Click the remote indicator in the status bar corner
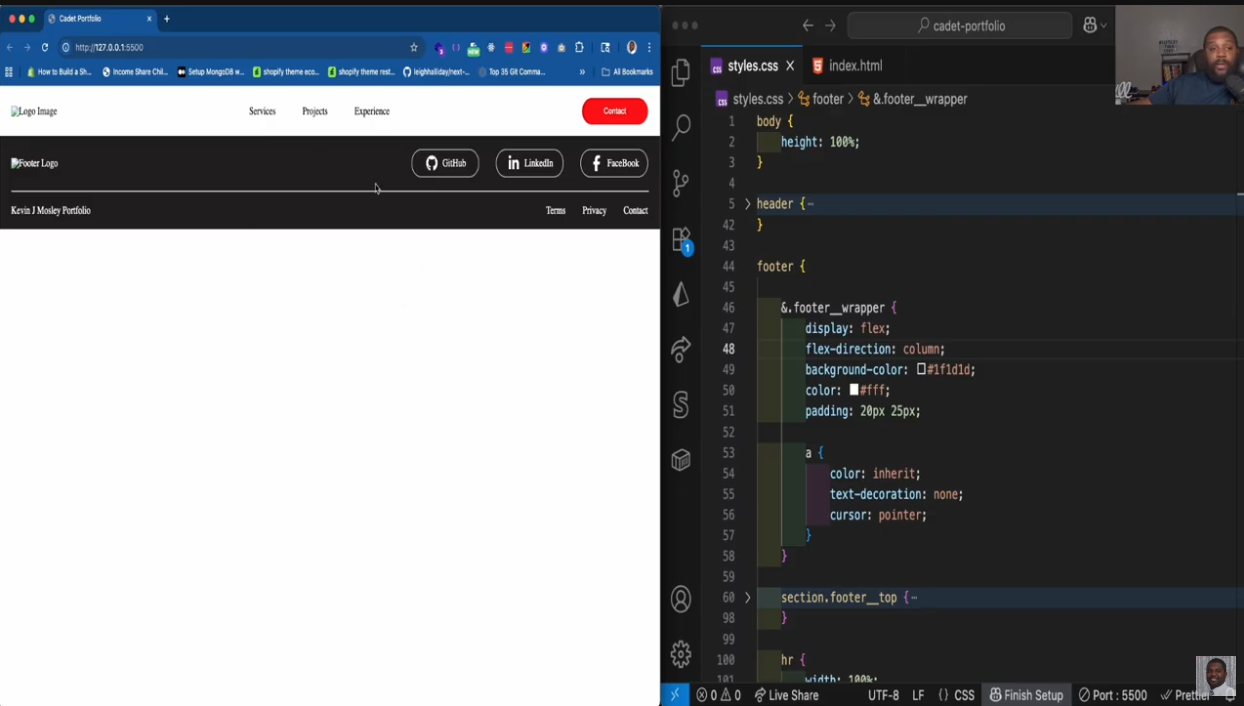This screenshot has height=706, width=1244. click(x=675, y=694)
